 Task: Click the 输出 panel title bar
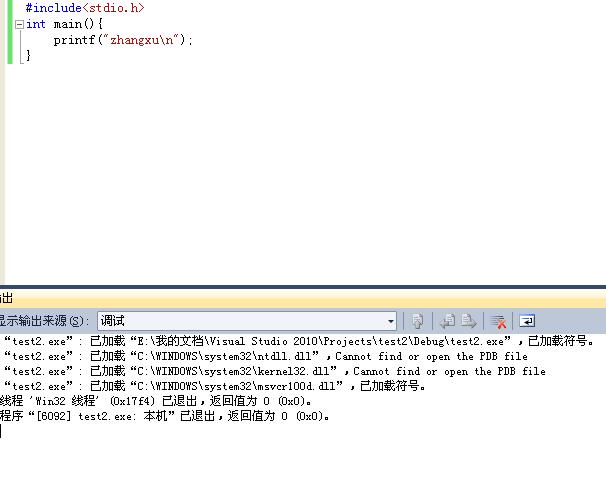pos(303,298)
